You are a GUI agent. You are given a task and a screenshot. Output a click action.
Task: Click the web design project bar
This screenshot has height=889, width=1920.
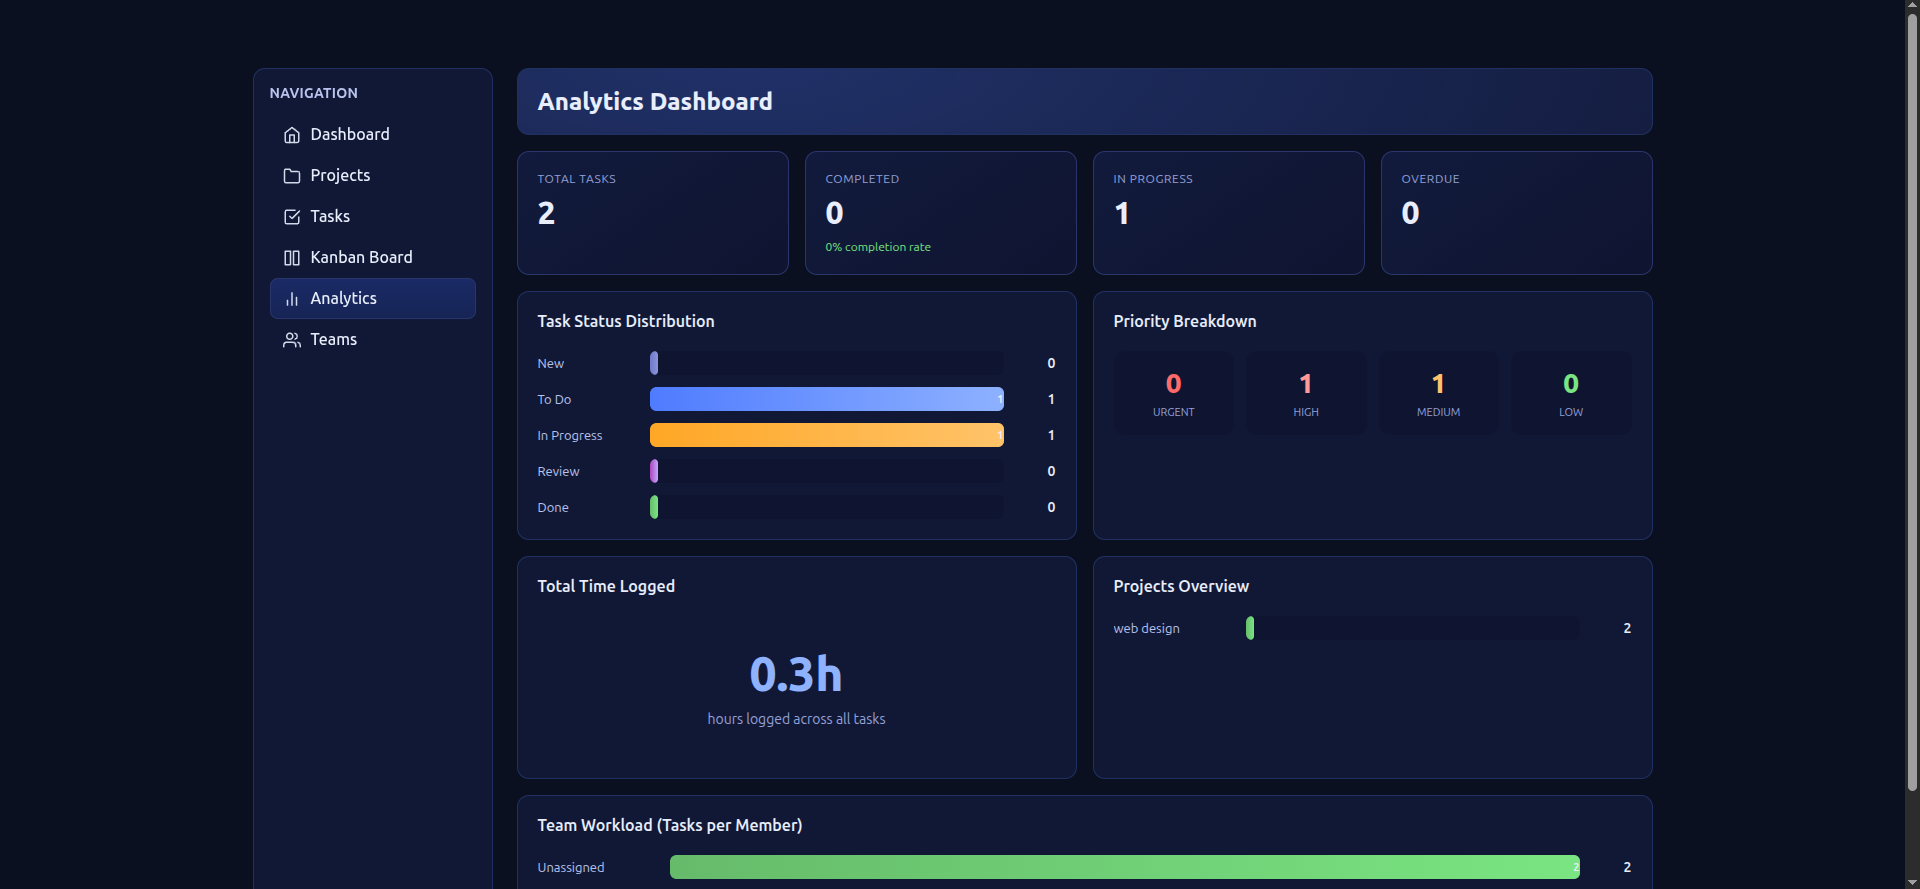(x=1413, y=628)
